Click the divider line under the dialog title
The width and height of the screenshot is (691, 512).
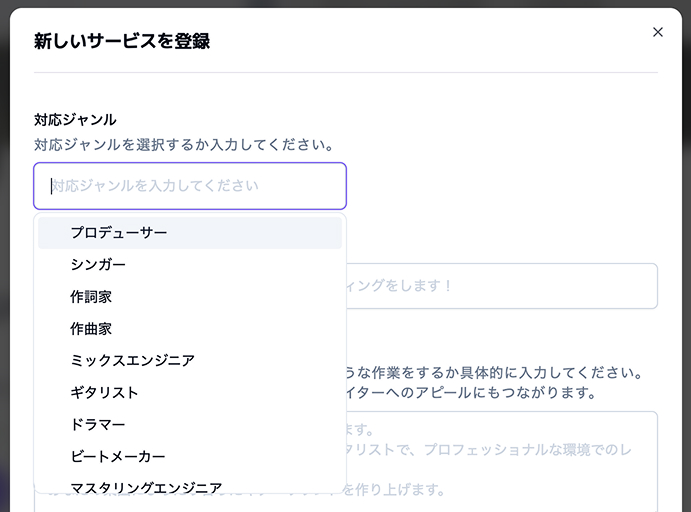(x=345, y=72)
